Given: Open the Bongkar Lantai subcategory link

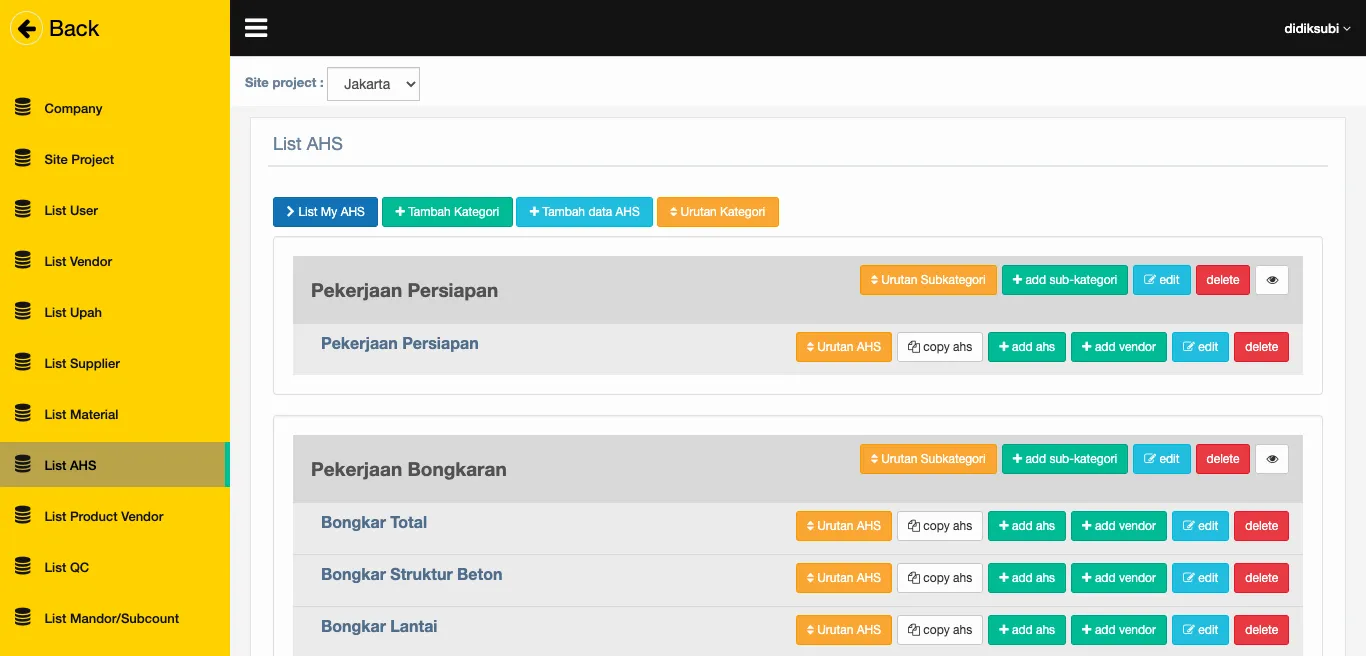Looking at the screenshot, I should 379,626.
